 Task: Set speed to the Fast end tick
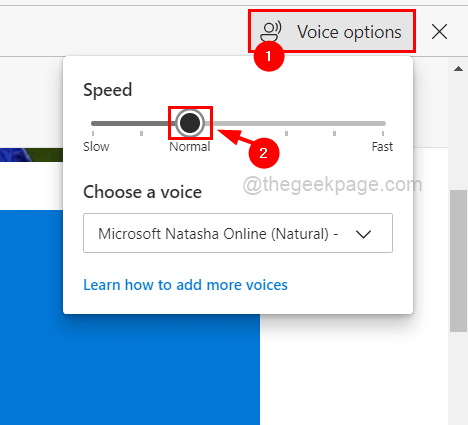click(383, 133)
